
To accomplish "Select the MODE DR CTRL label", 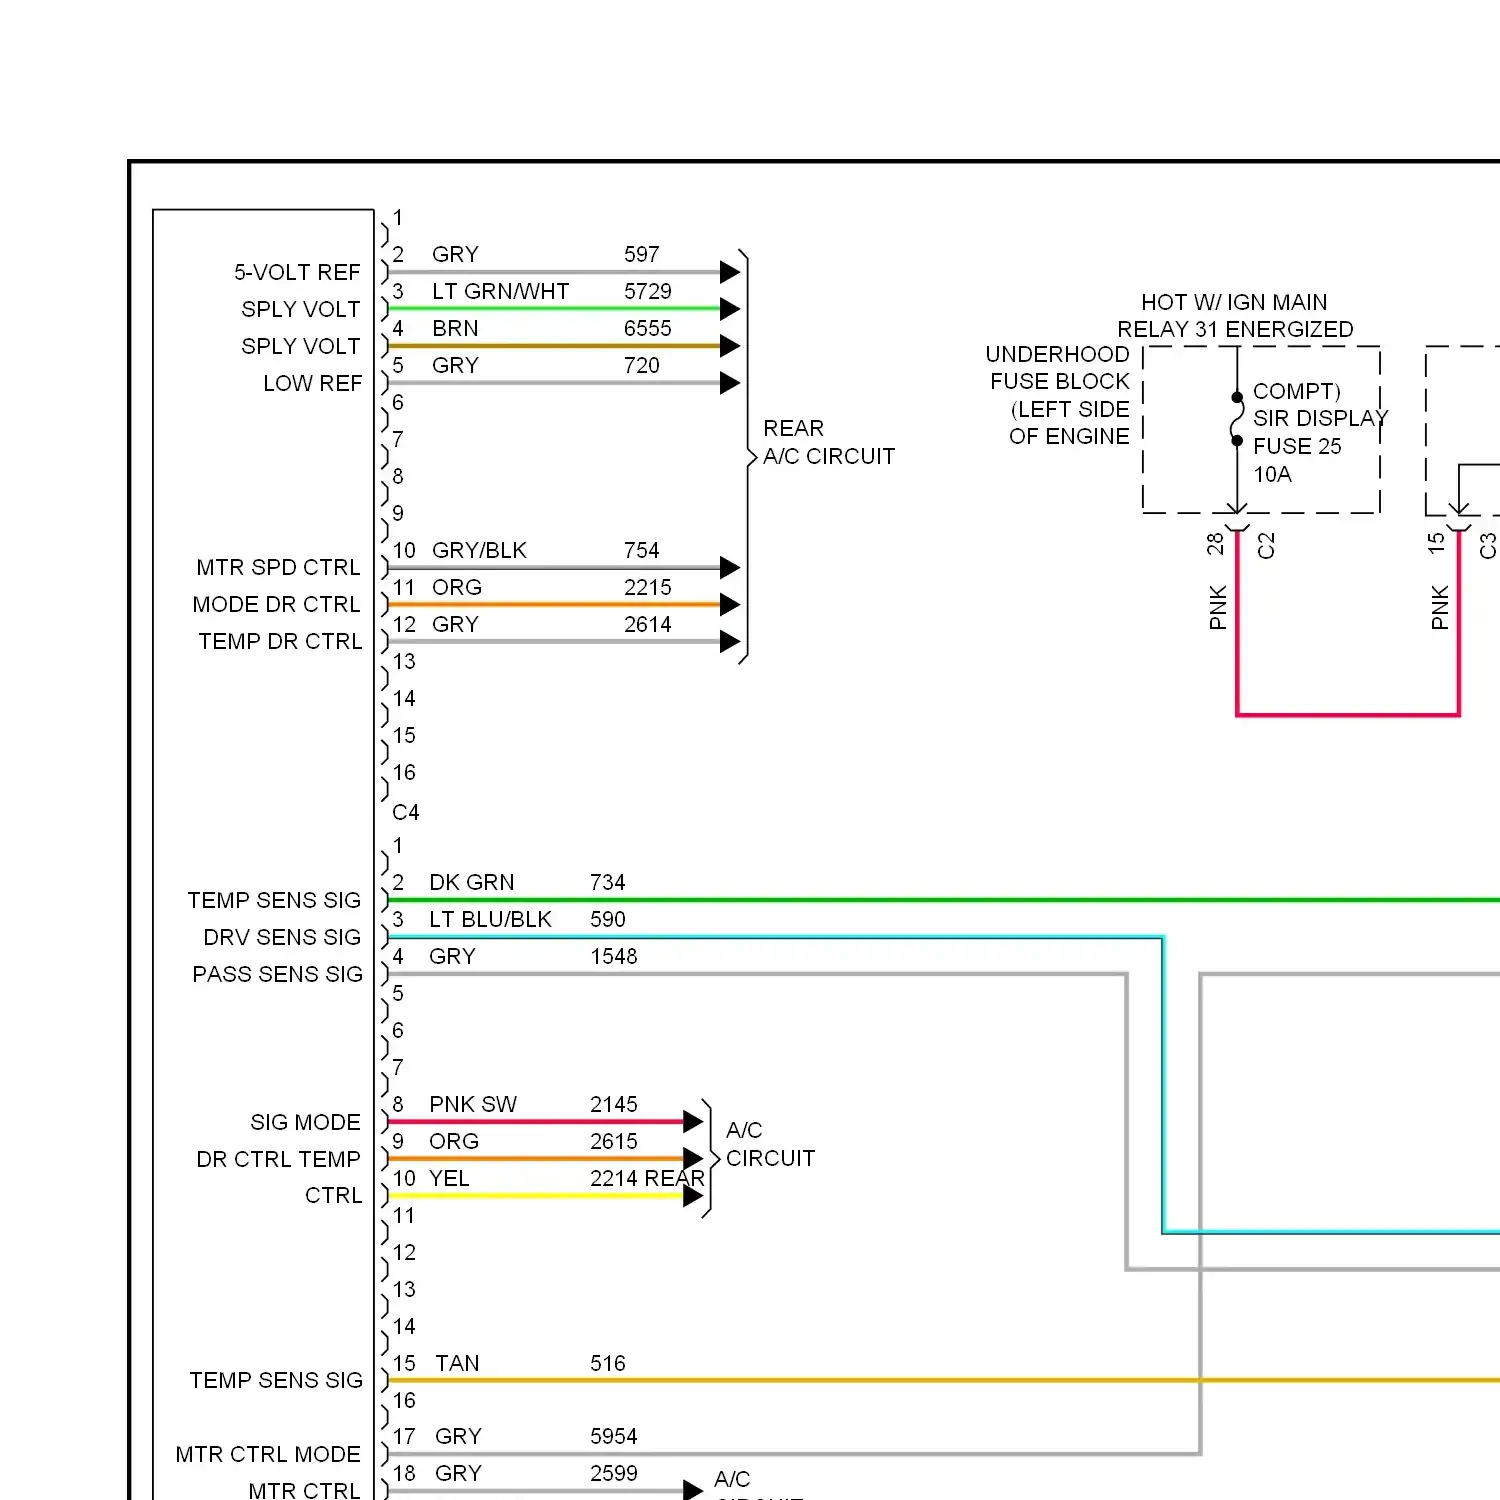I will 276,605.
